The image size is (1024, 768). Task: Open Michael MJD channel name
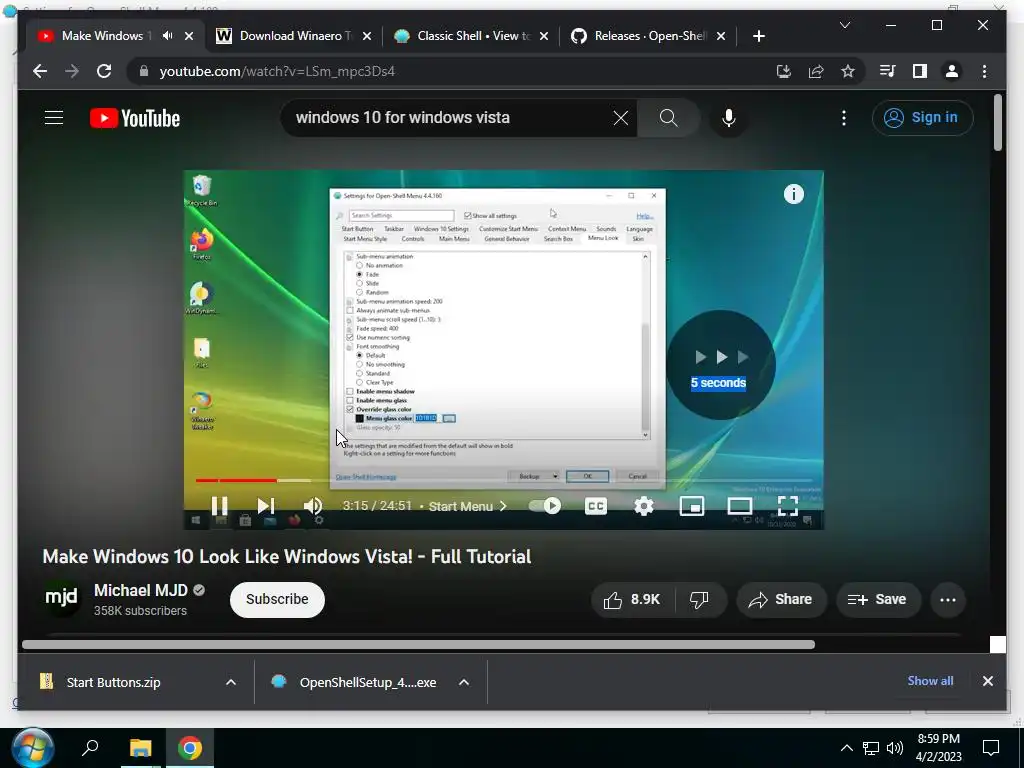pyautogui.click(x=140, y=590)
